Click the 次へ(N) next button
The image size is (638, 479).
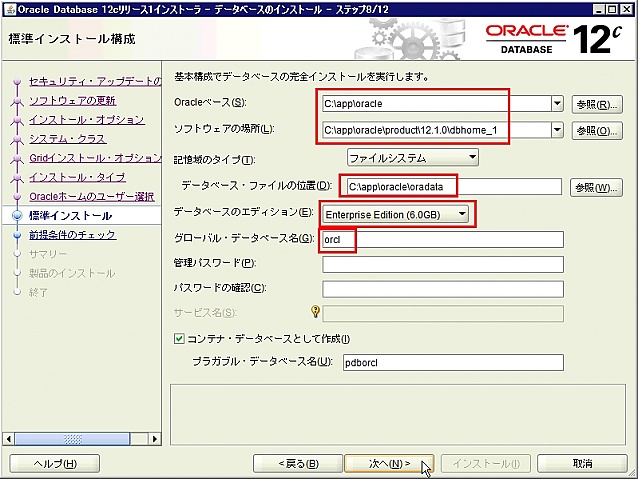389,464
